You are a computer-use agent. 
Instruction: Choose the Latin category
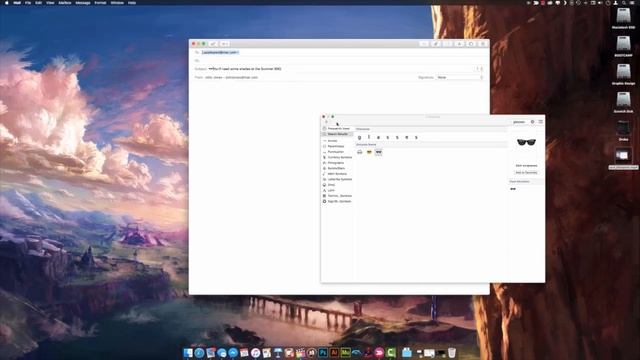pos(337,190)
